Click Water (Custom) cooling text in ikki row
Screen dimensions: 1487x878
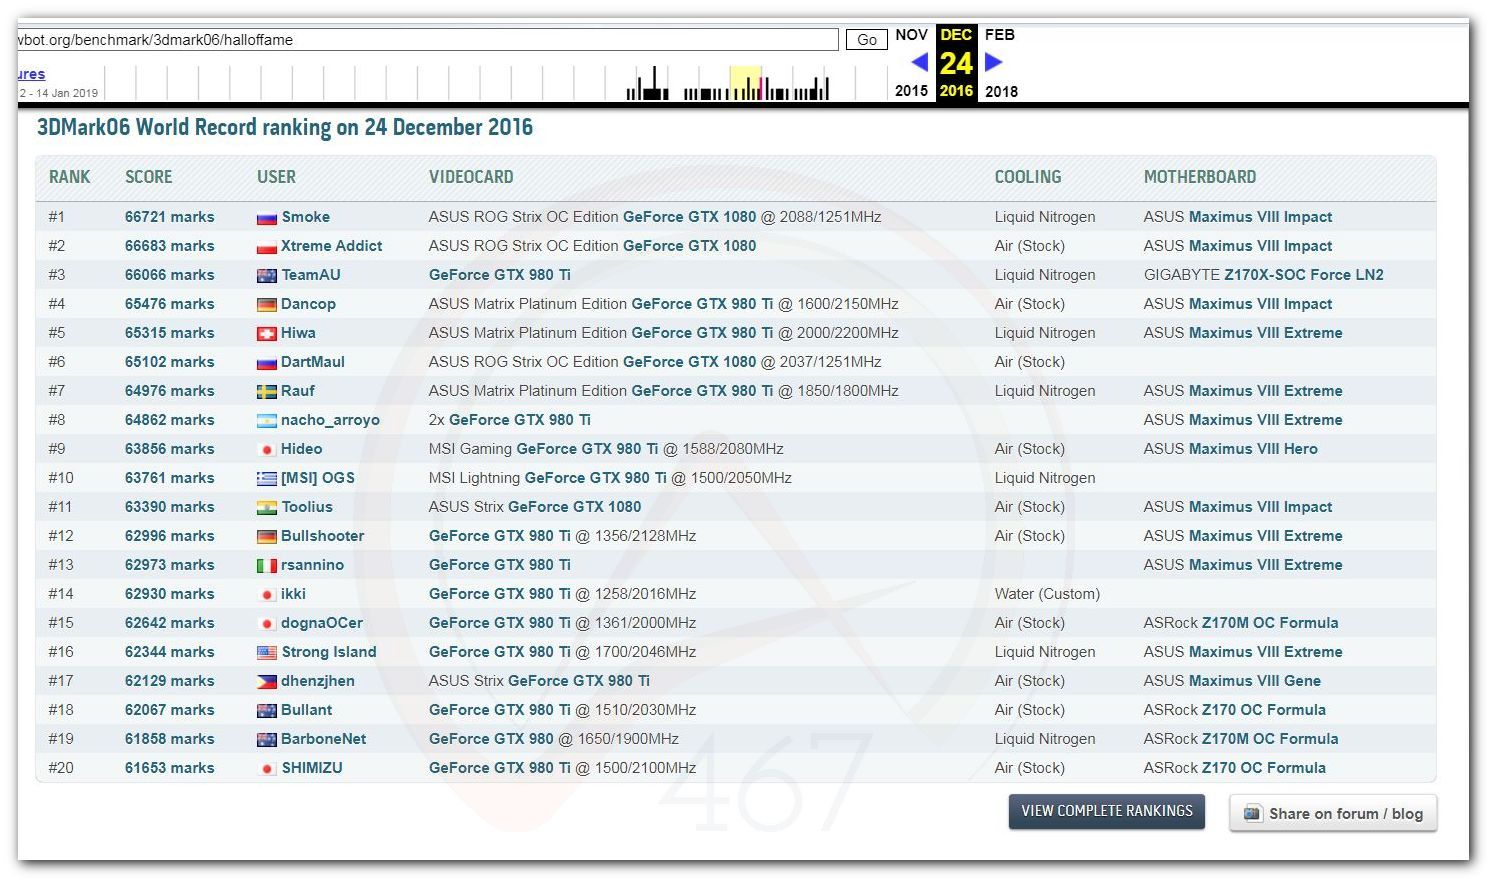(1047, 594)
